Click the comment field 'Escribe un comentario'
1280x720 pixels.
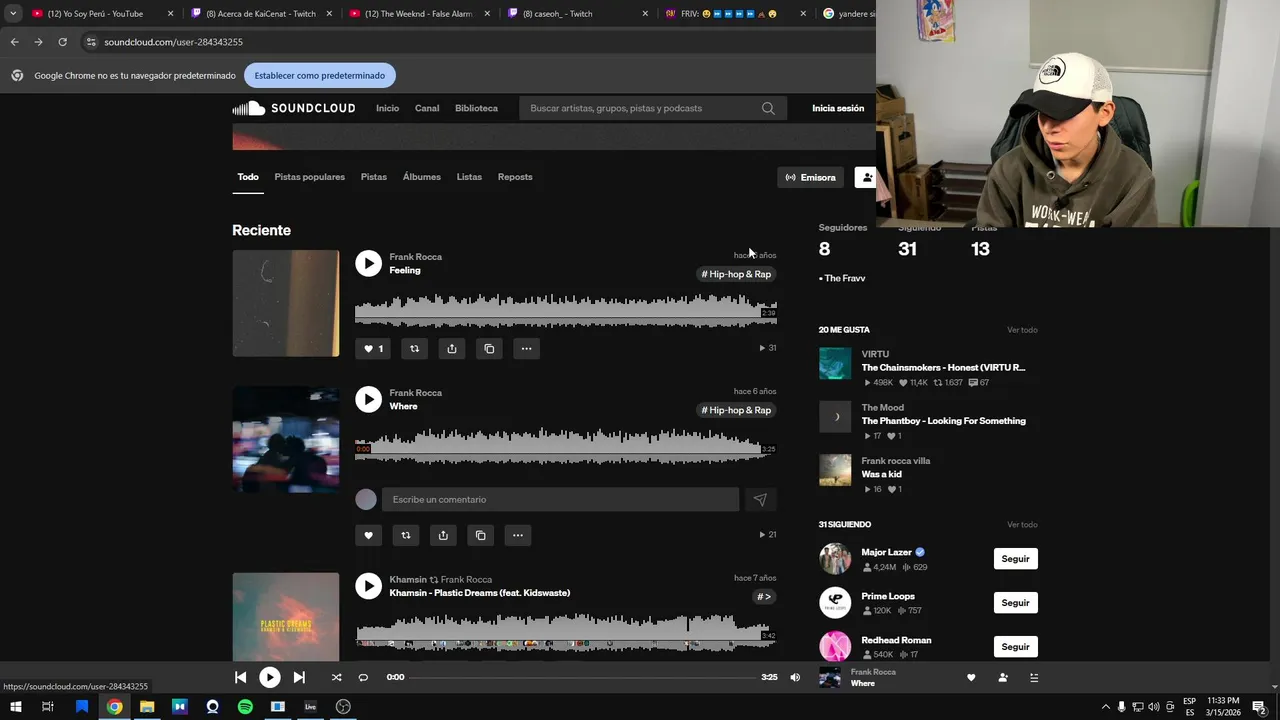click(x=560, y=499)
